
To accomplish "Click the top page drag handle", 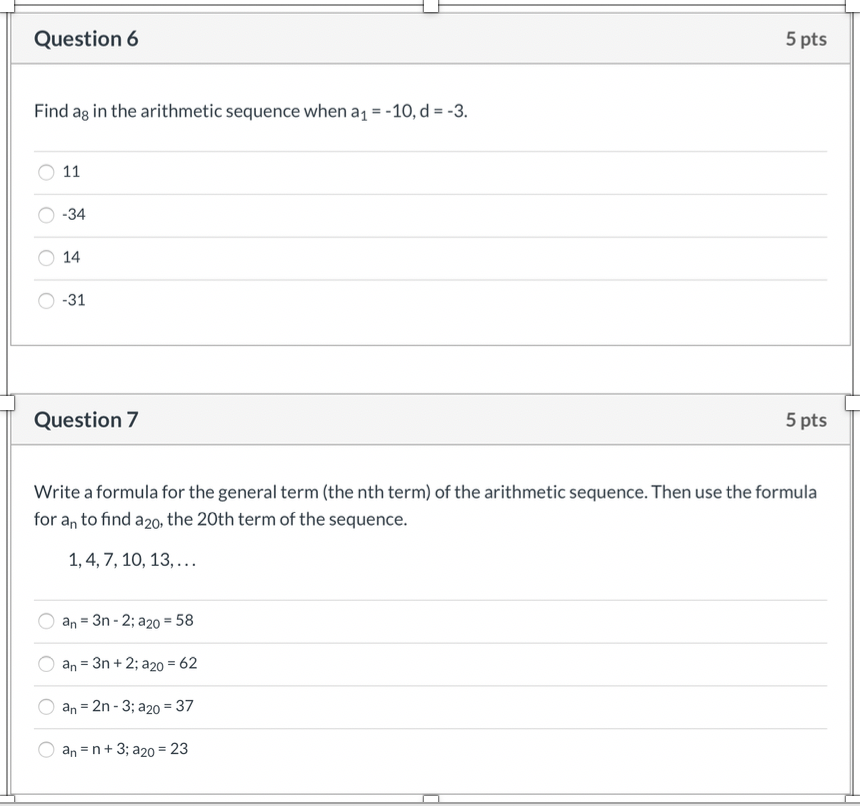I will tap(430, 5).
